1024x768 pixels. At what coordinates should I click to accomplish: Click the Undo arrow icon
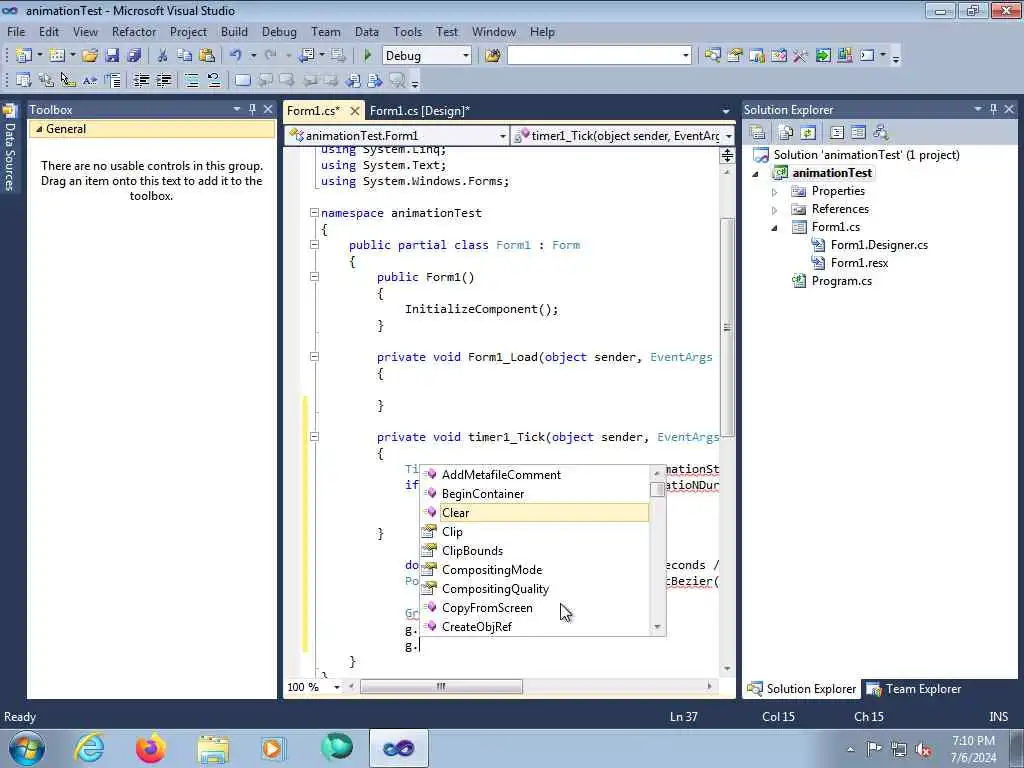pyautogui.click(x=235, y=56)
